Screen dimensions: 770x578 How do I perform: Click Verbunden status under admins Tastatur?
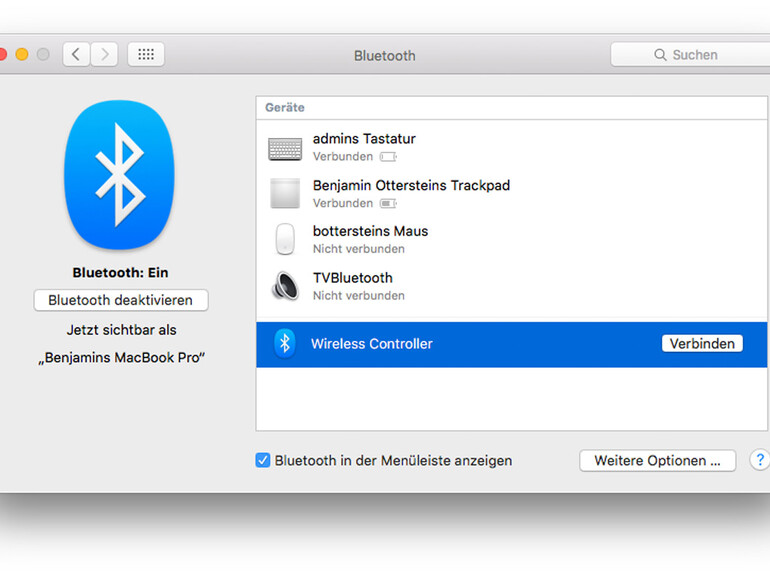pyautogui.click(x=343, y=157)
